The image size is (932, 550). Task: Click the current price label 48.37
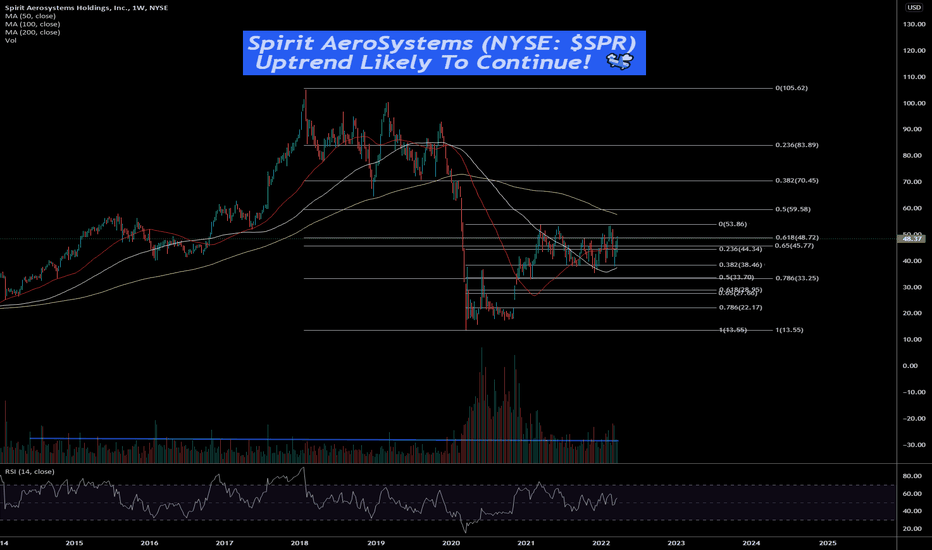coord(913,238)
